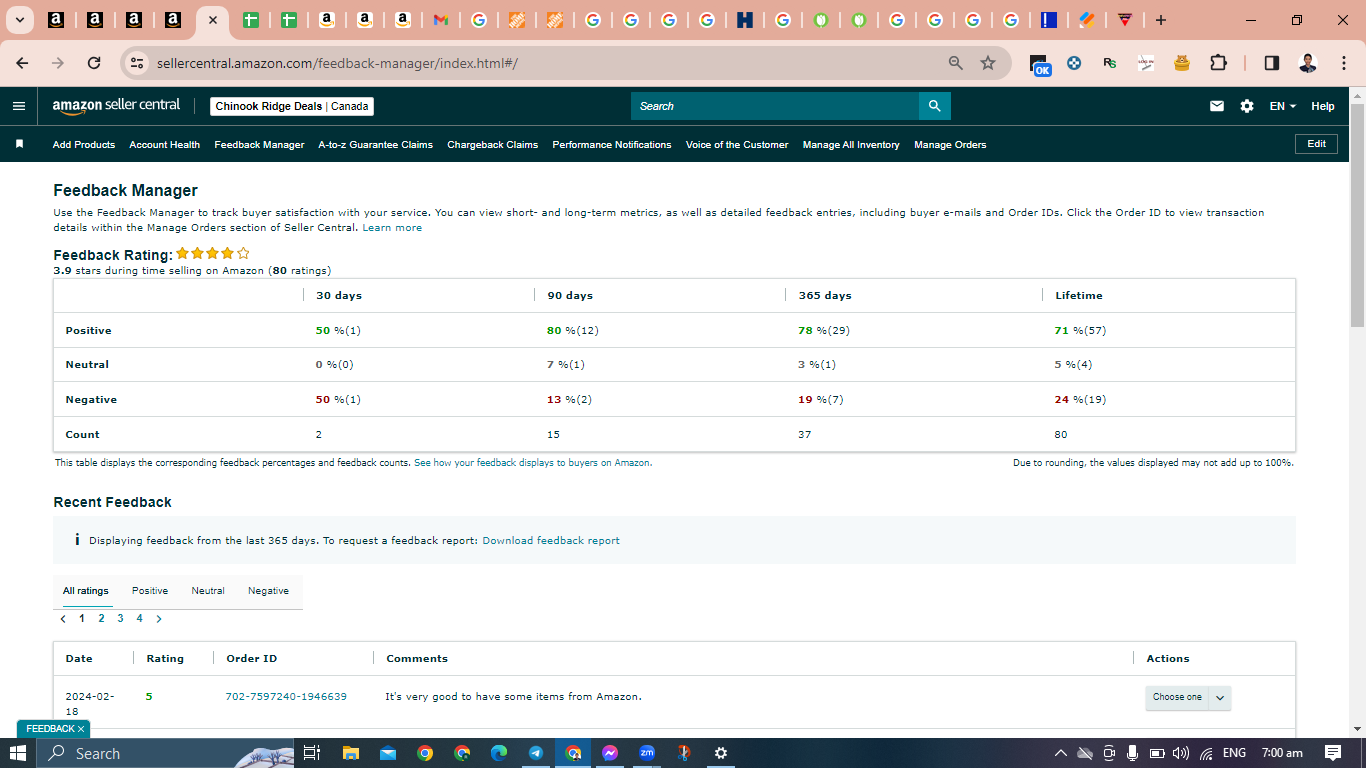
Task: Open Telegram from the taskbar
Action: (536, 753)
